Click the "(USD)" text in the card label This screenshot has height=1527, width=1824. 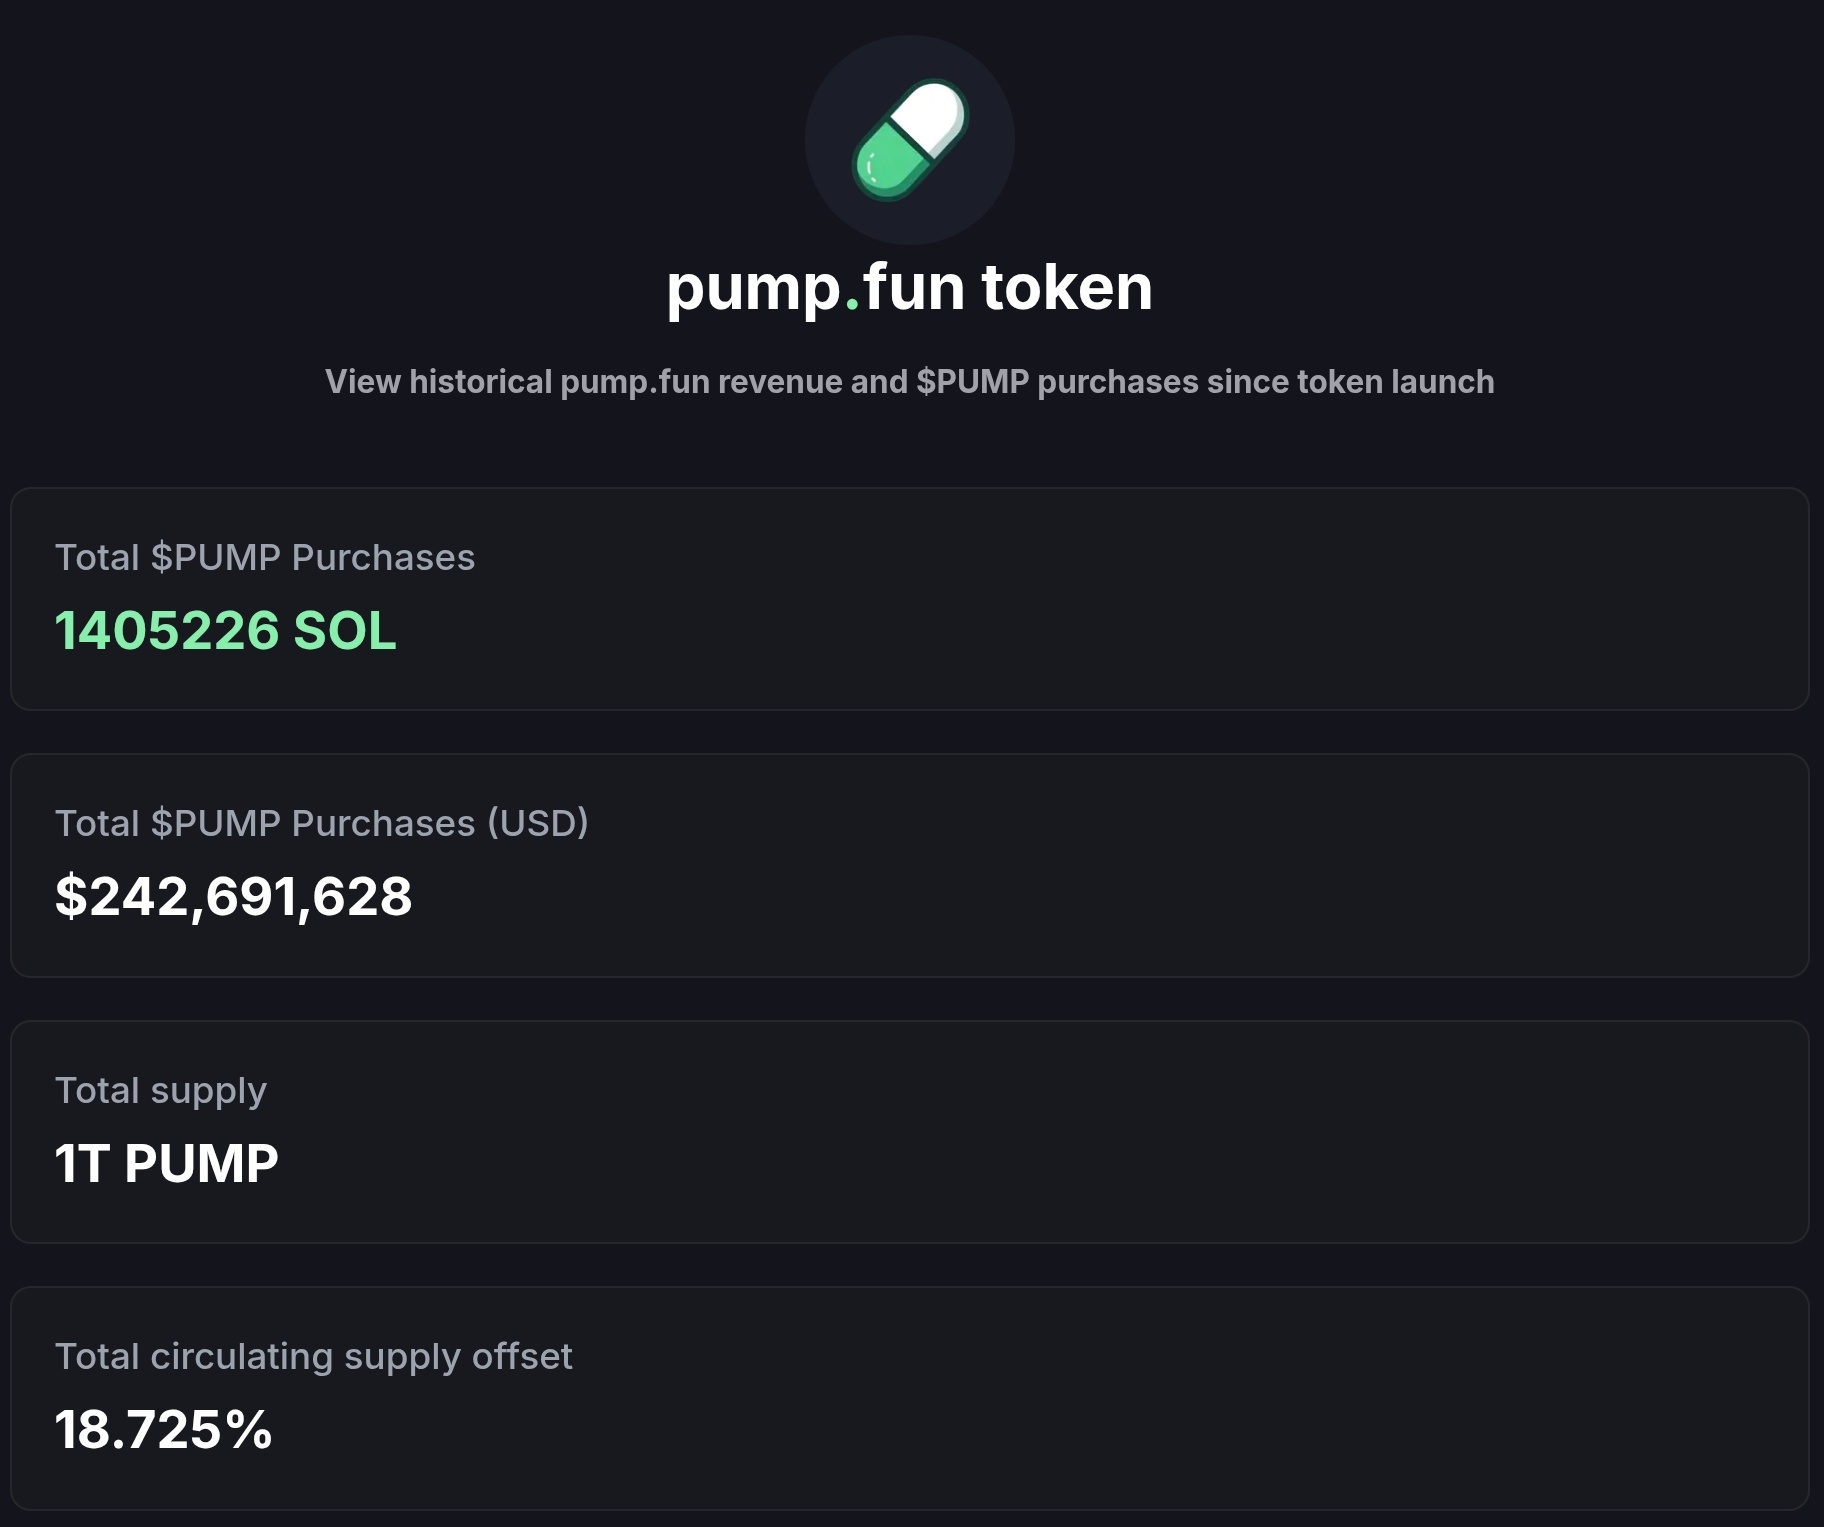pyautogui.click(x=538, y=824)
